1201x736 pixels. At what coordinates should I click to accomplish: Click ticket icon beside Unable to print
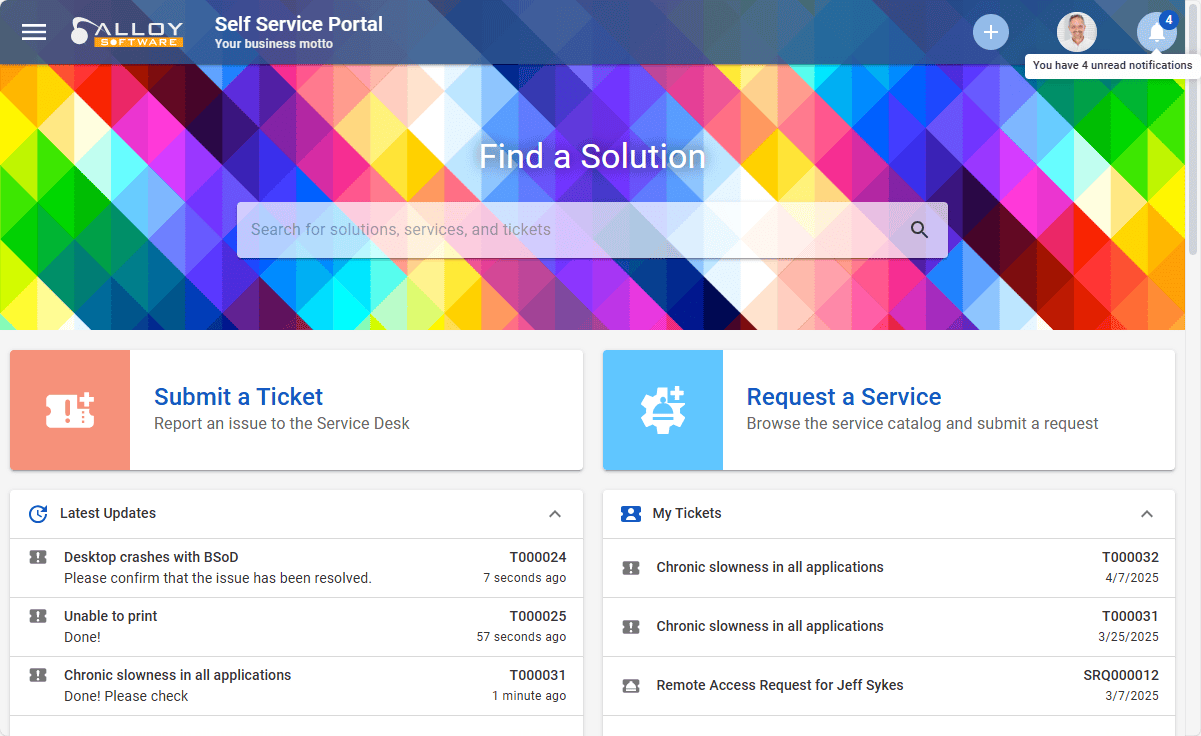click(38, 617)
